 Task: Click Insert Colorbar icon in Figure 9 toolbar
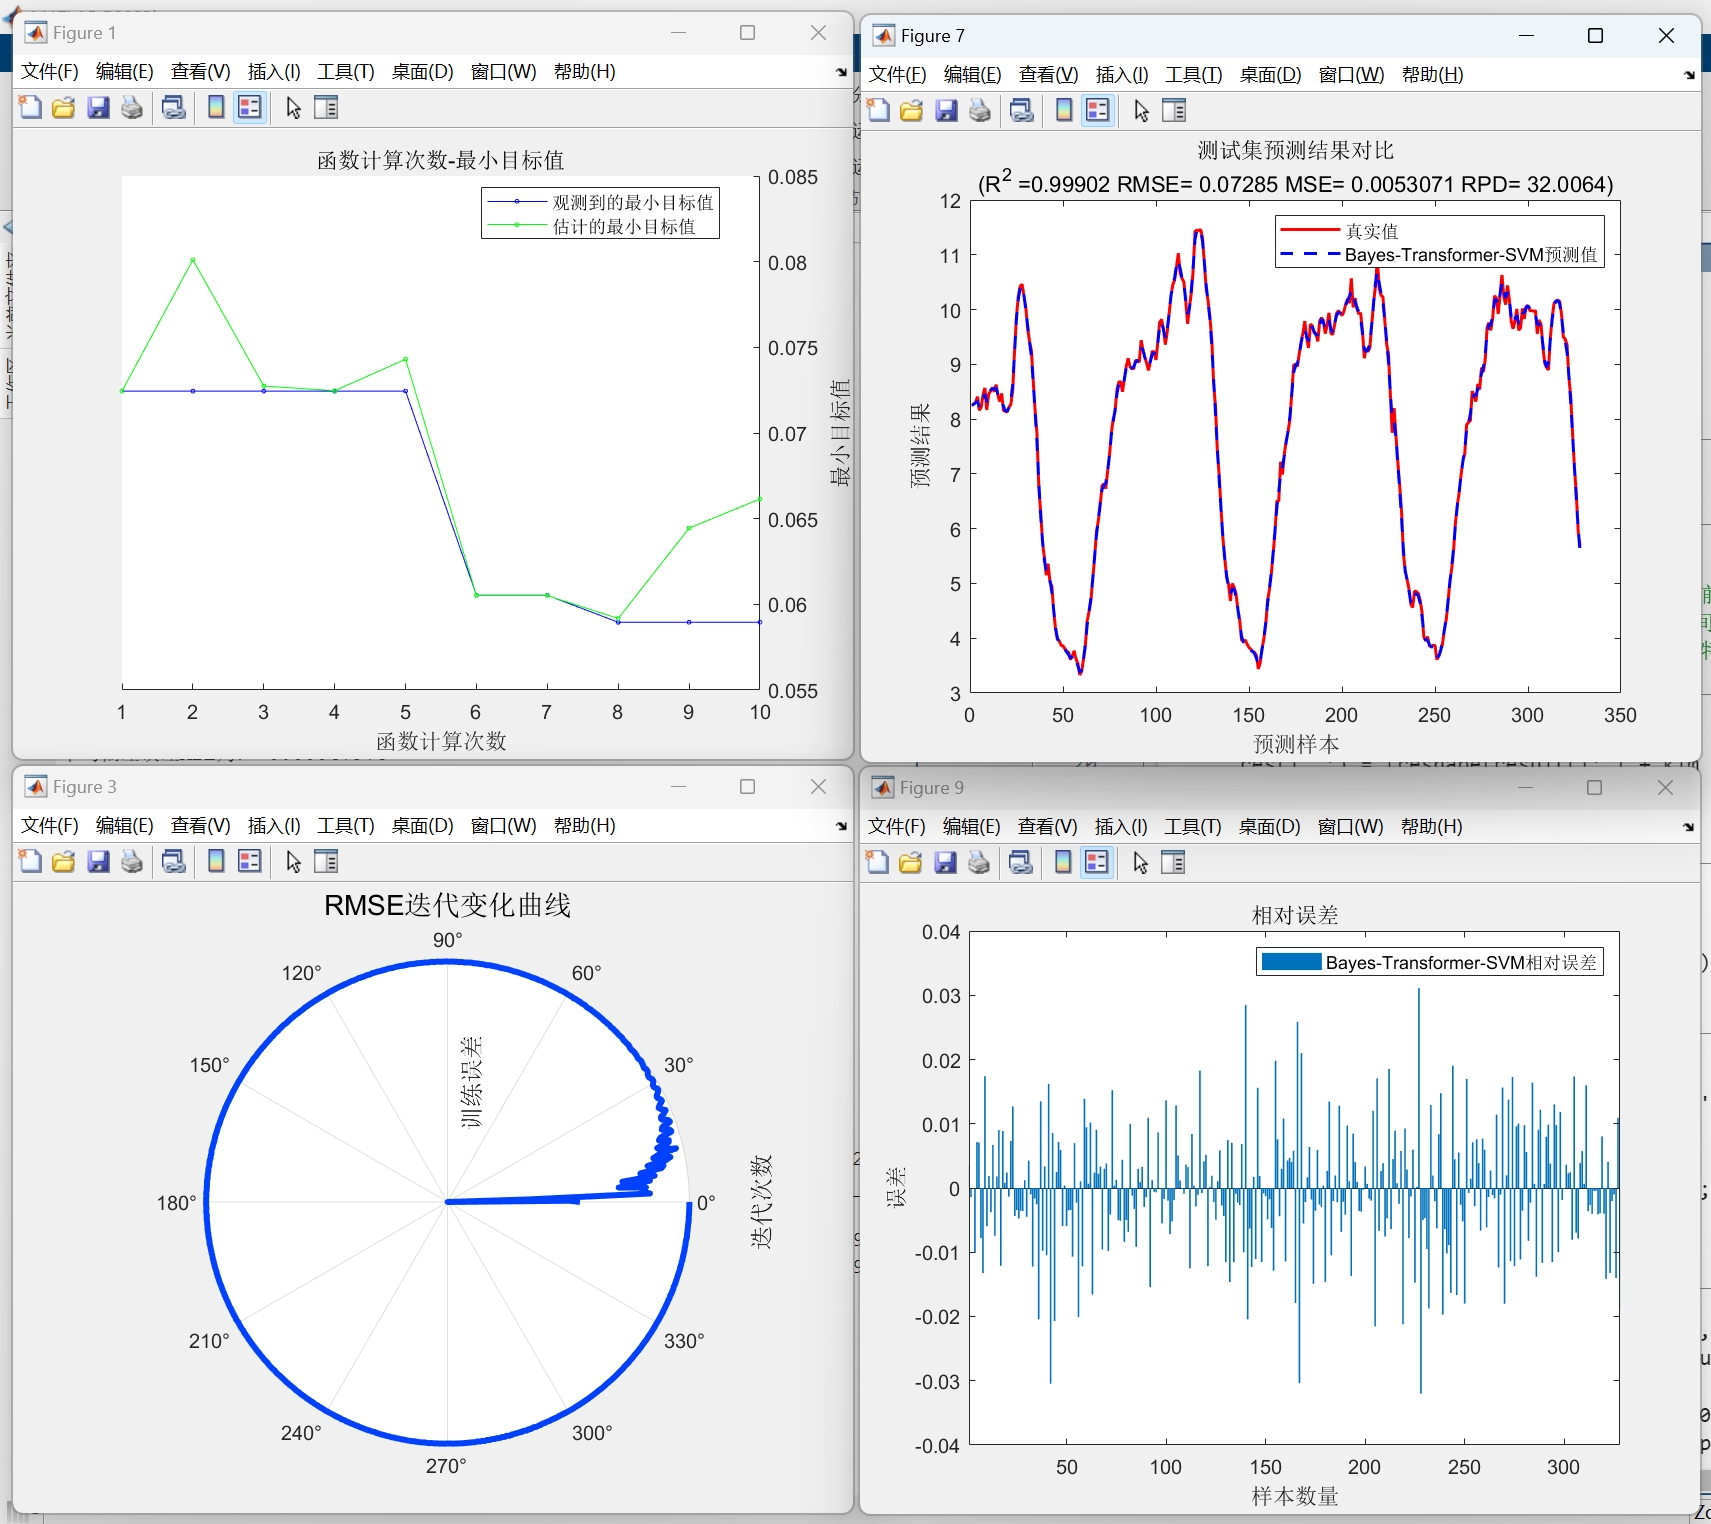coord(1063,863)
